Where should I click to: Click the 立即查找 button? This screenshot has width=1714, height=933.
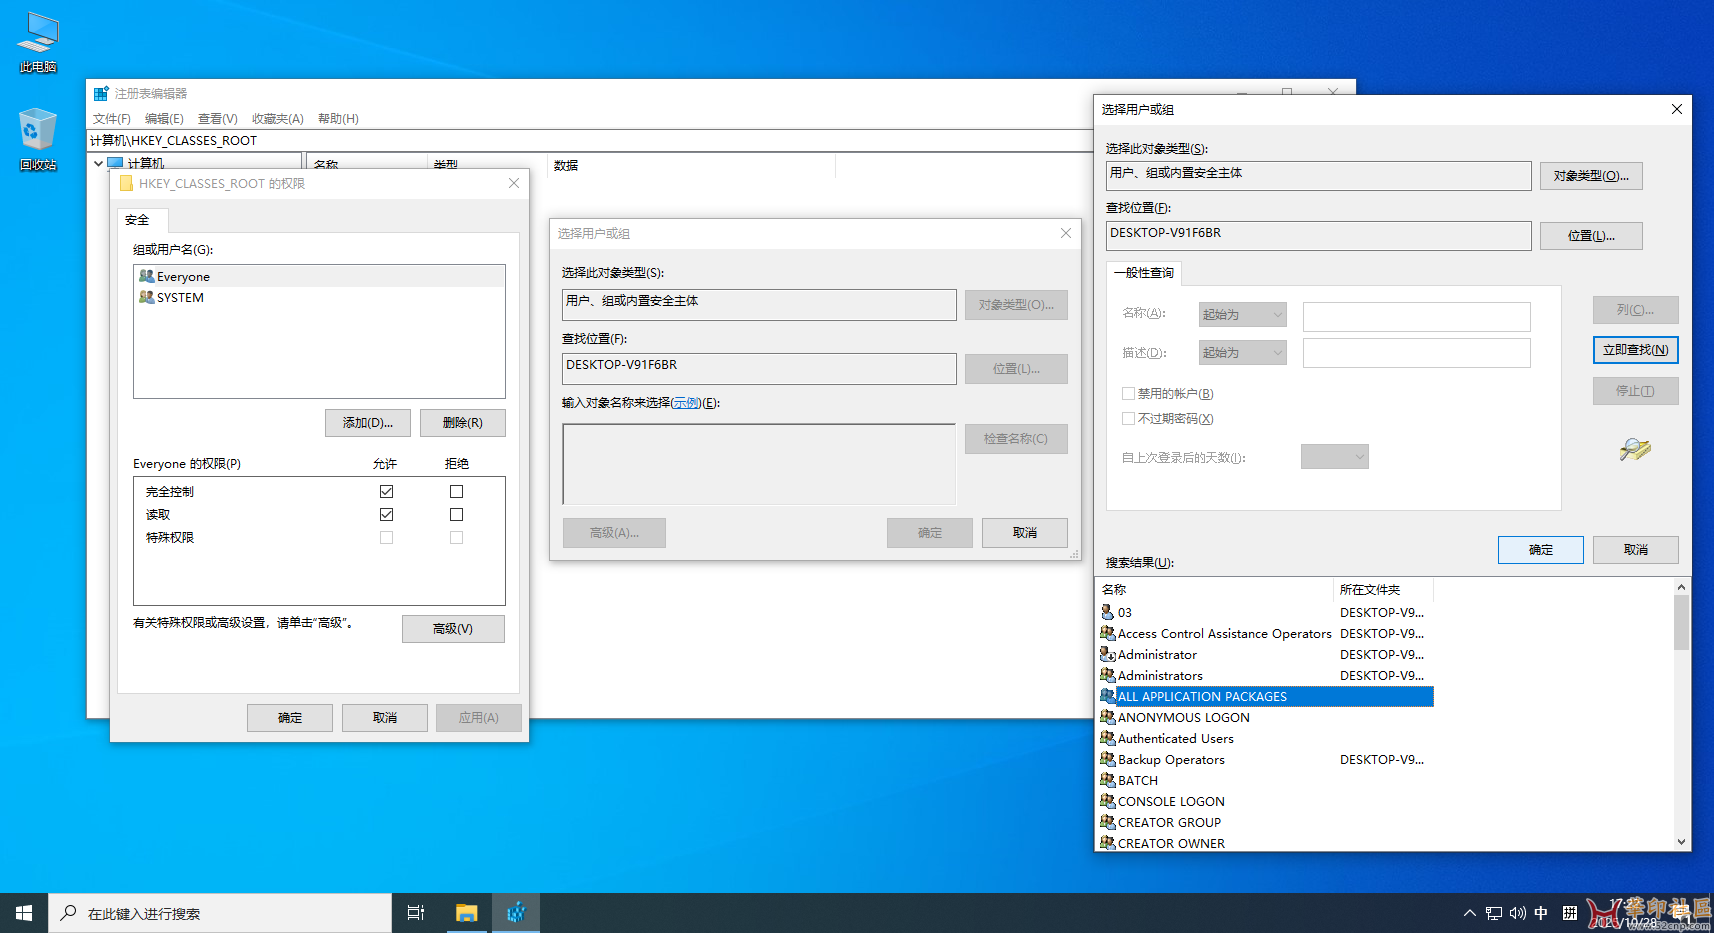[x=1635, y=350]
